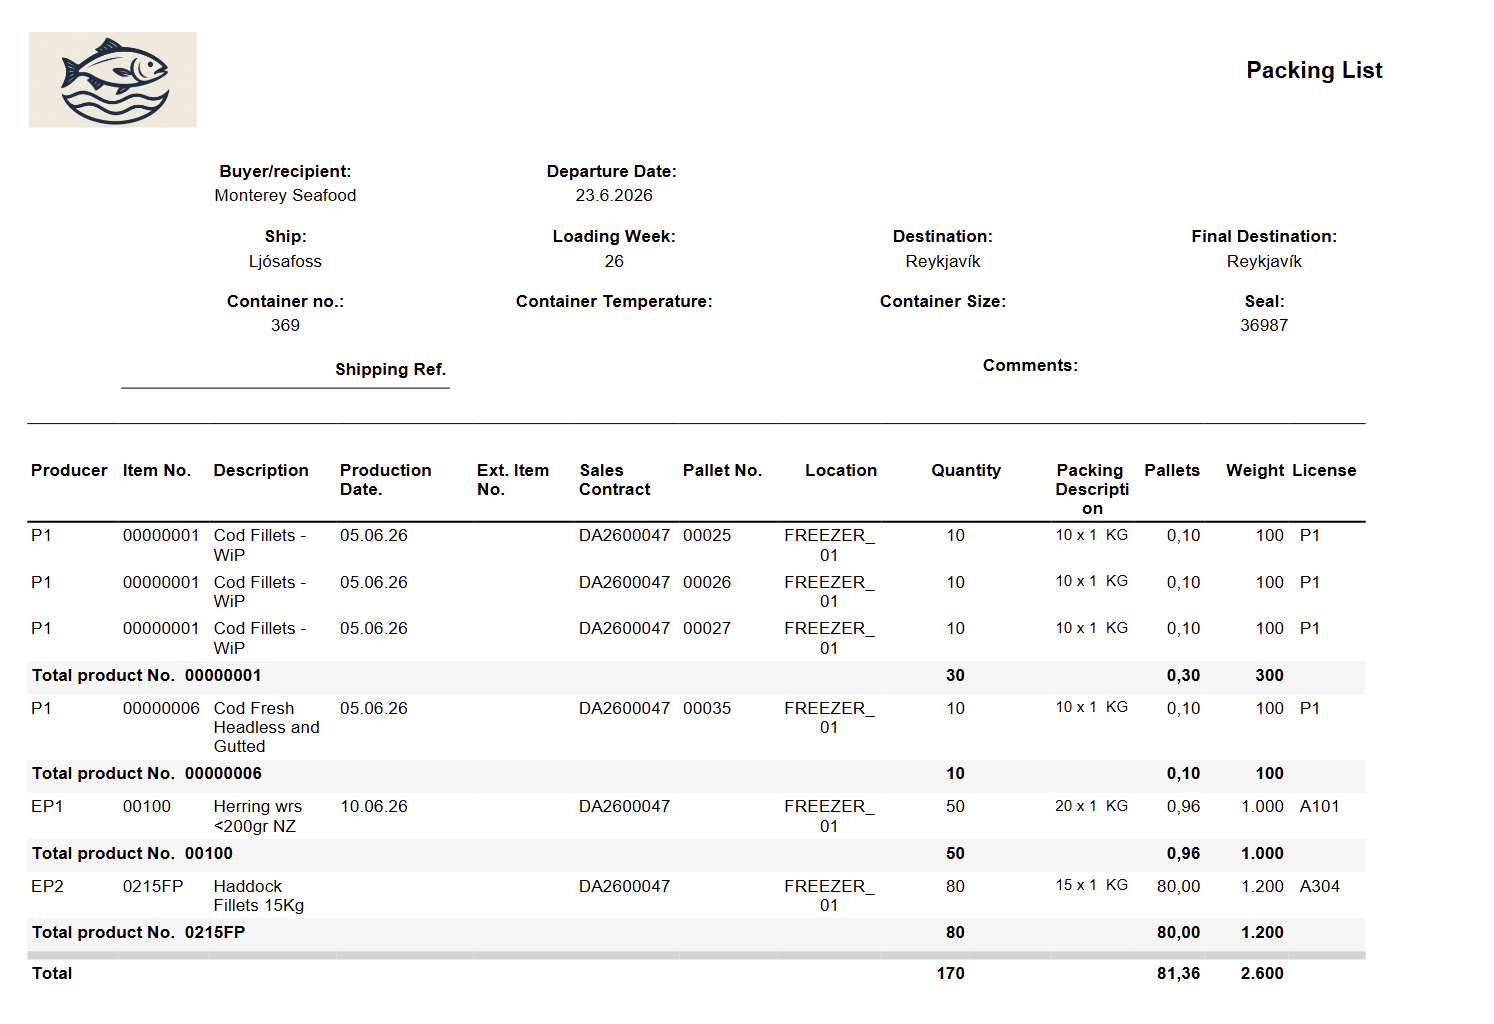Click producer code EP1
Image resolution: width=1494 pixels, height=1024 pixels.
47,806
